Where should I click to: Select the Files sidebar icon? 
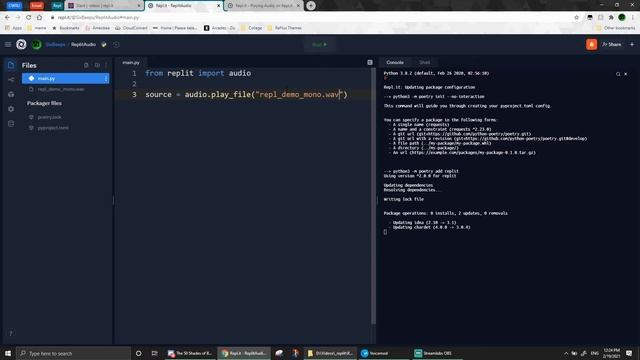(x=11, y=65)
